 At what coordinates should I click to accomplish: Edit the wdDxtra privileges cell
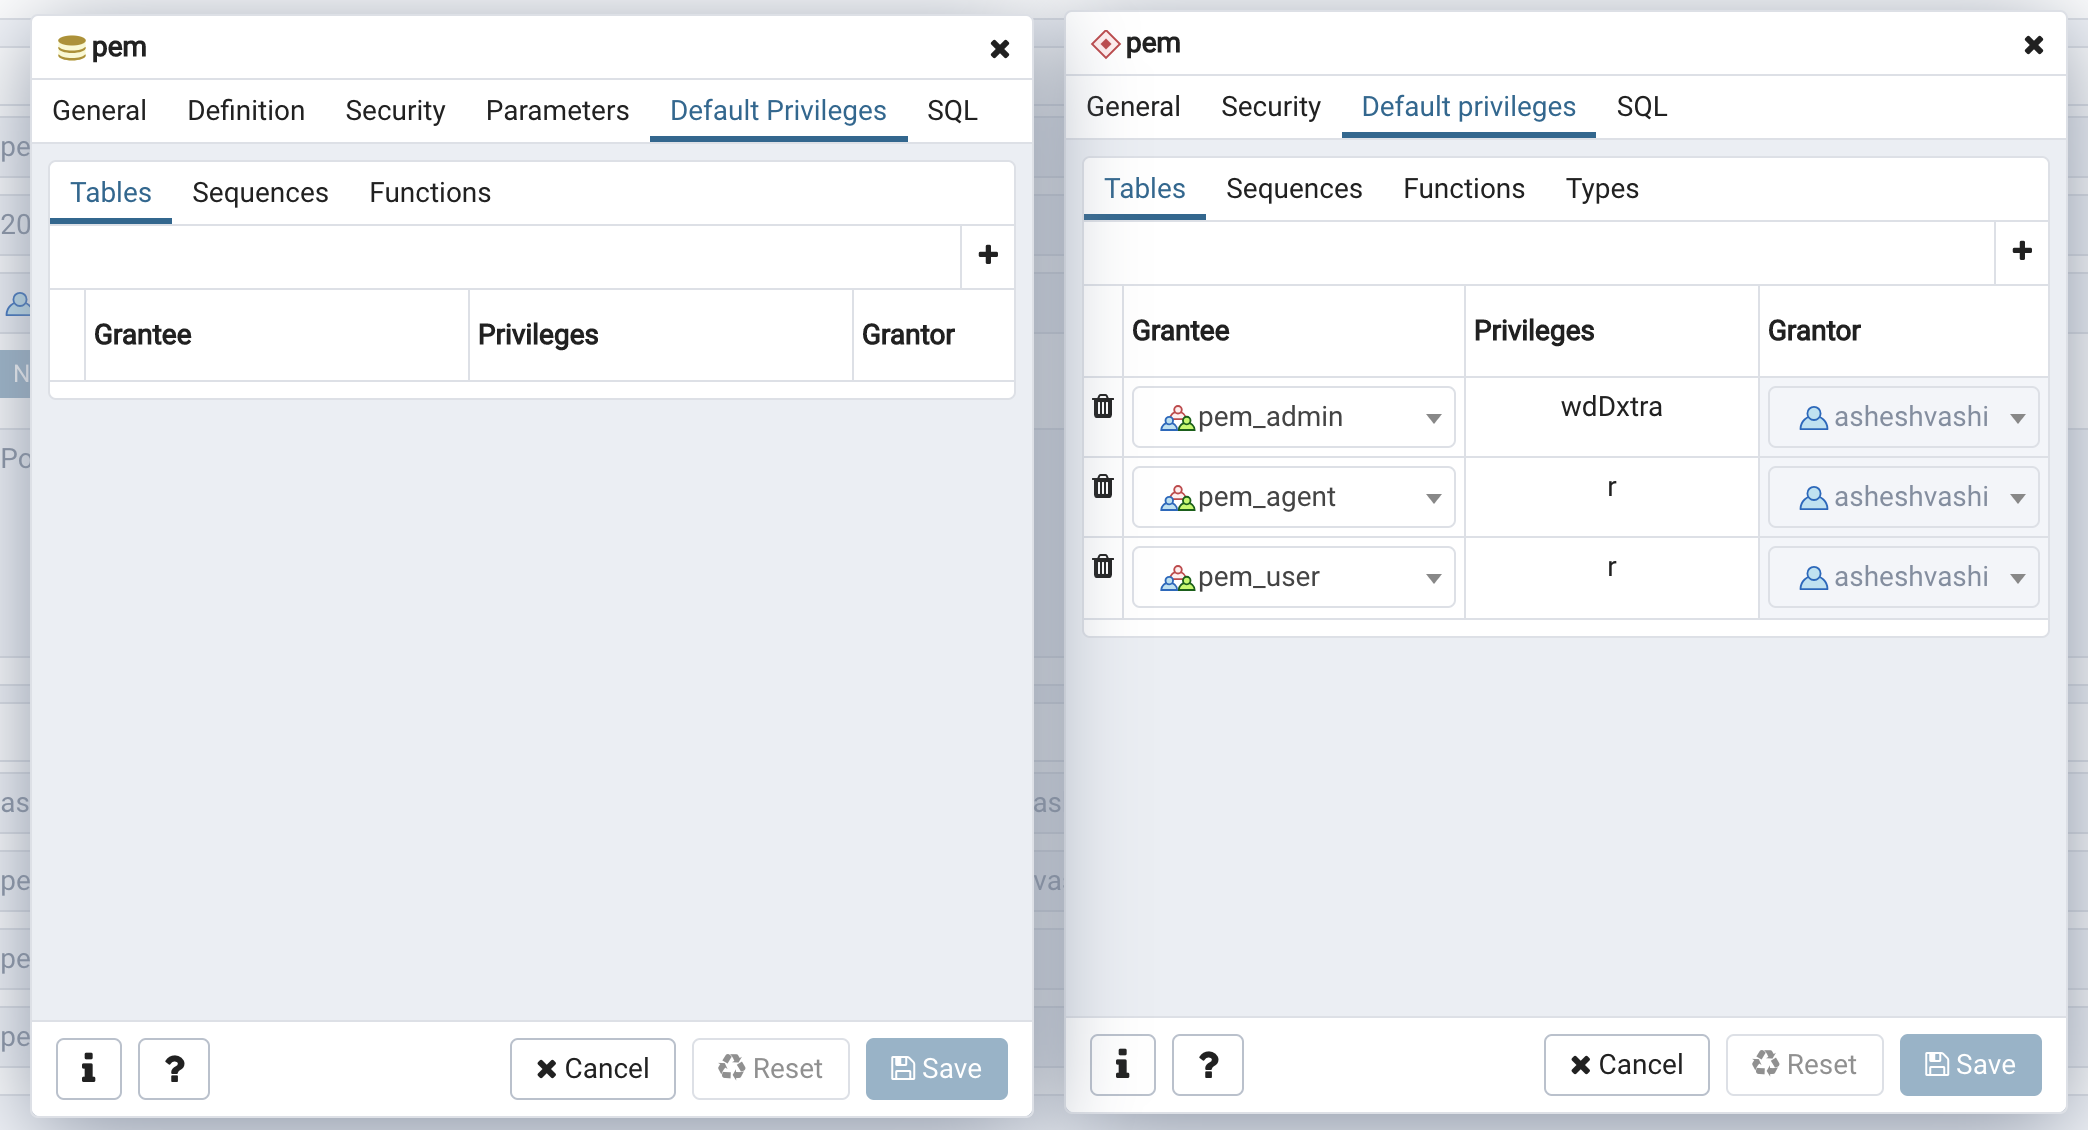(1611, 407)
